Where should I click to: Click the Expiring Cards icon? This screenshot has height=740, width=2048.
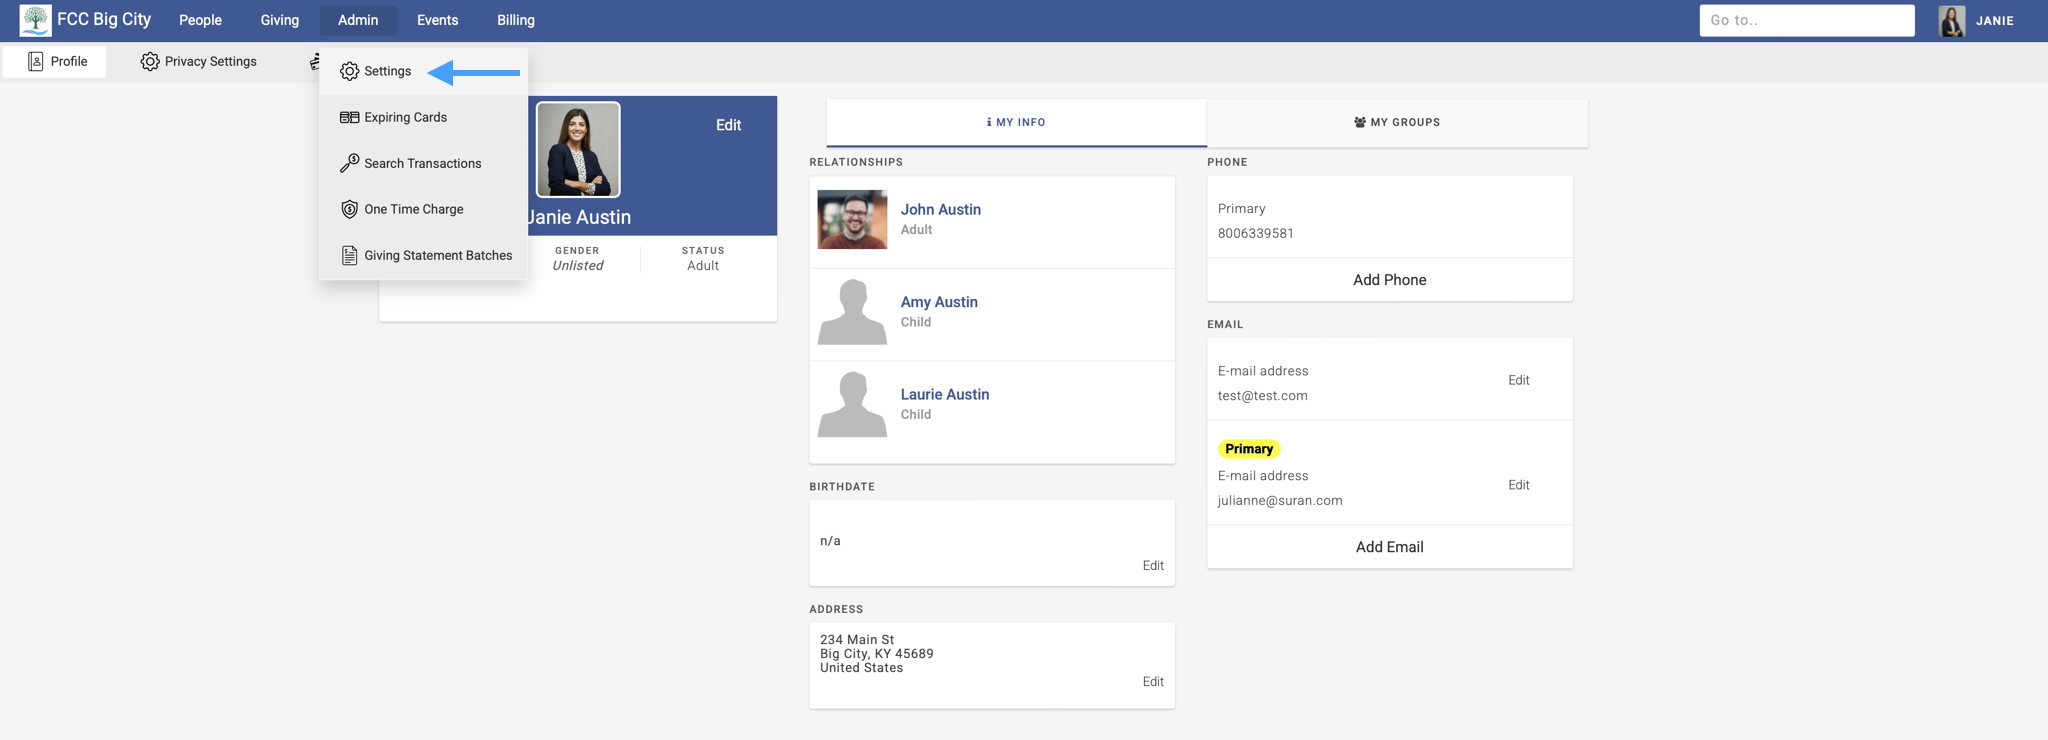tap(349, 117)
